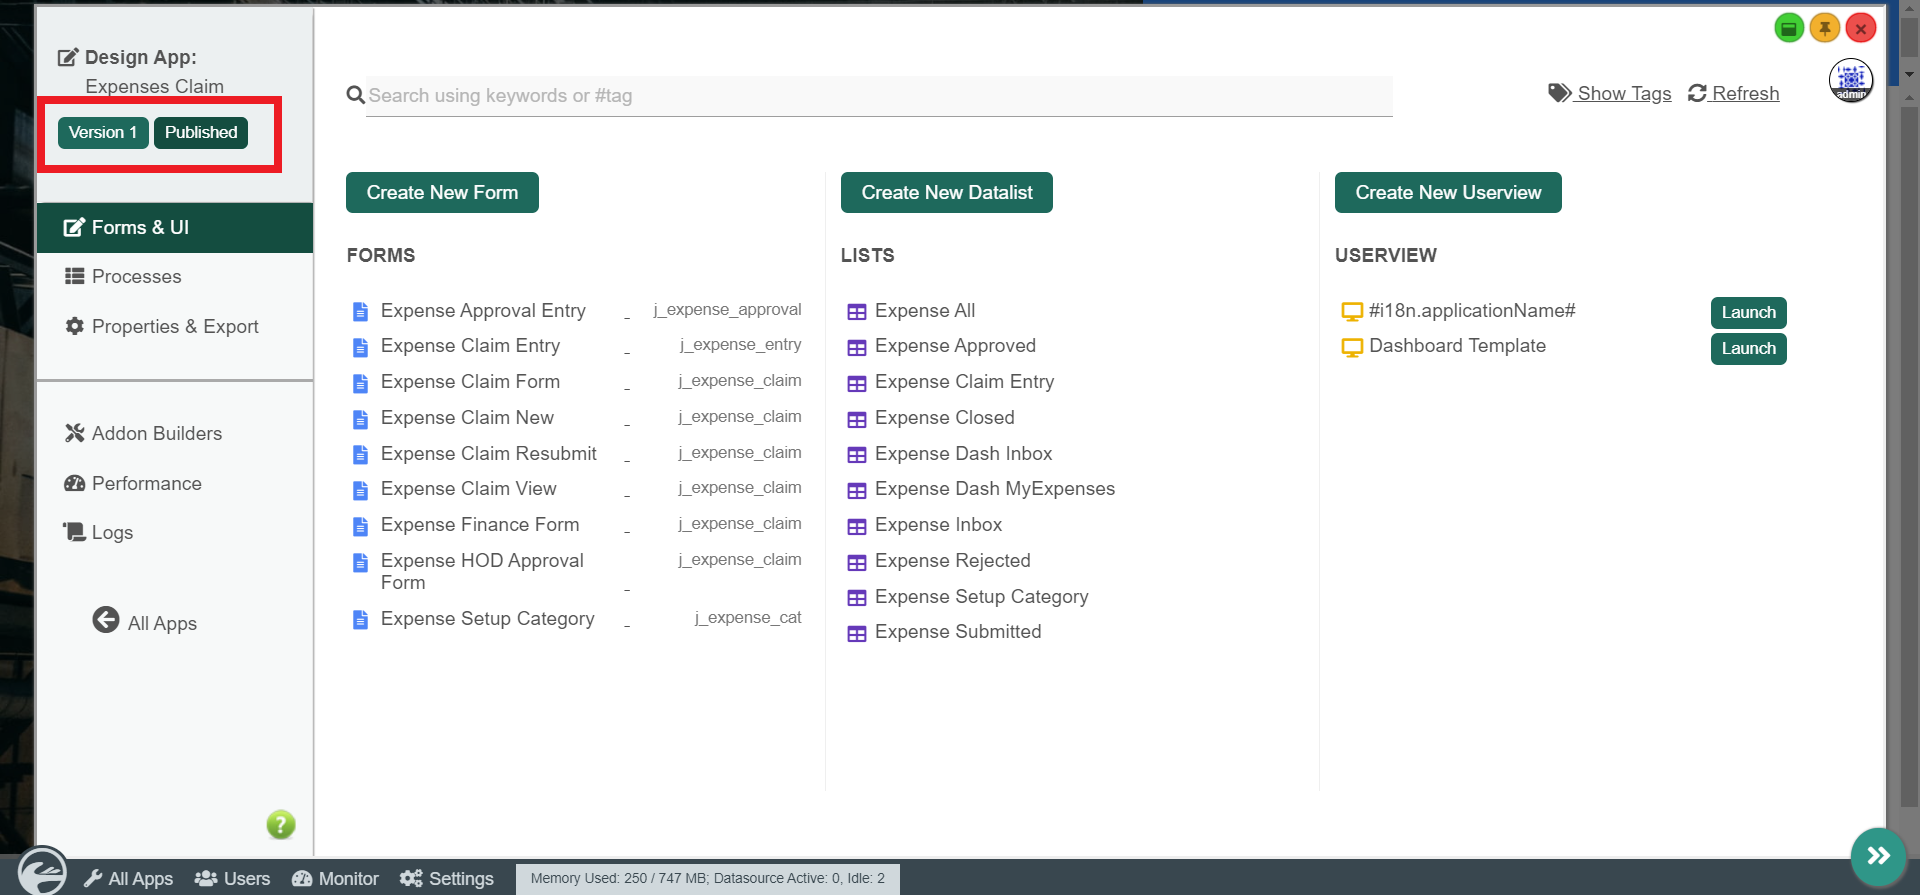Toggle the Published status badge
Viewport: 1920px width, 895px height.
pos(201,133)
